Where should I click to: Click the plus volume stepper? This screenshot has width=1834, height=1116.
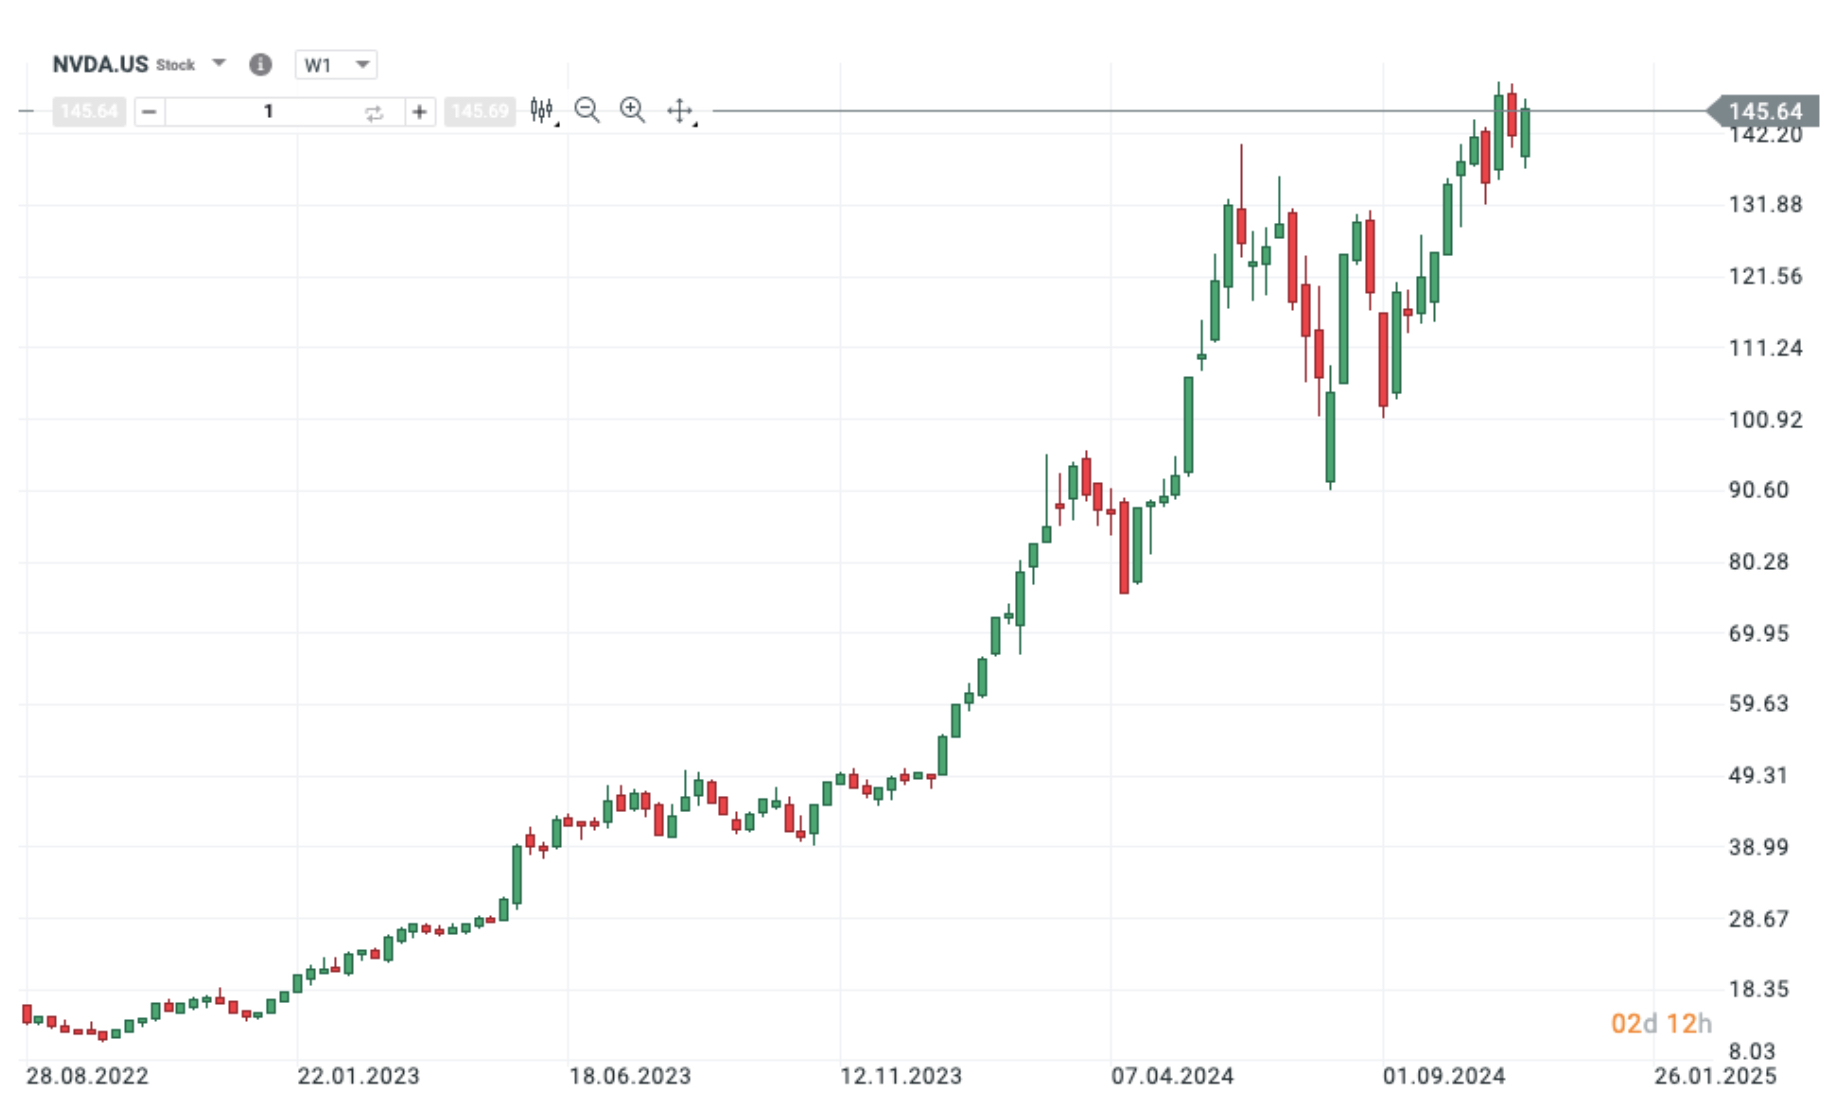coord(419,112)
